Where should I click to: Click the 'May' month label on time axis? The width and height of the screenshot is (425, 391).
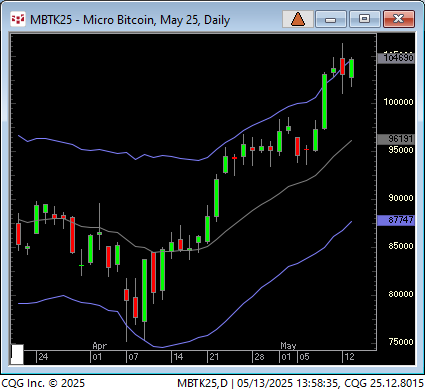click(288, 346)
